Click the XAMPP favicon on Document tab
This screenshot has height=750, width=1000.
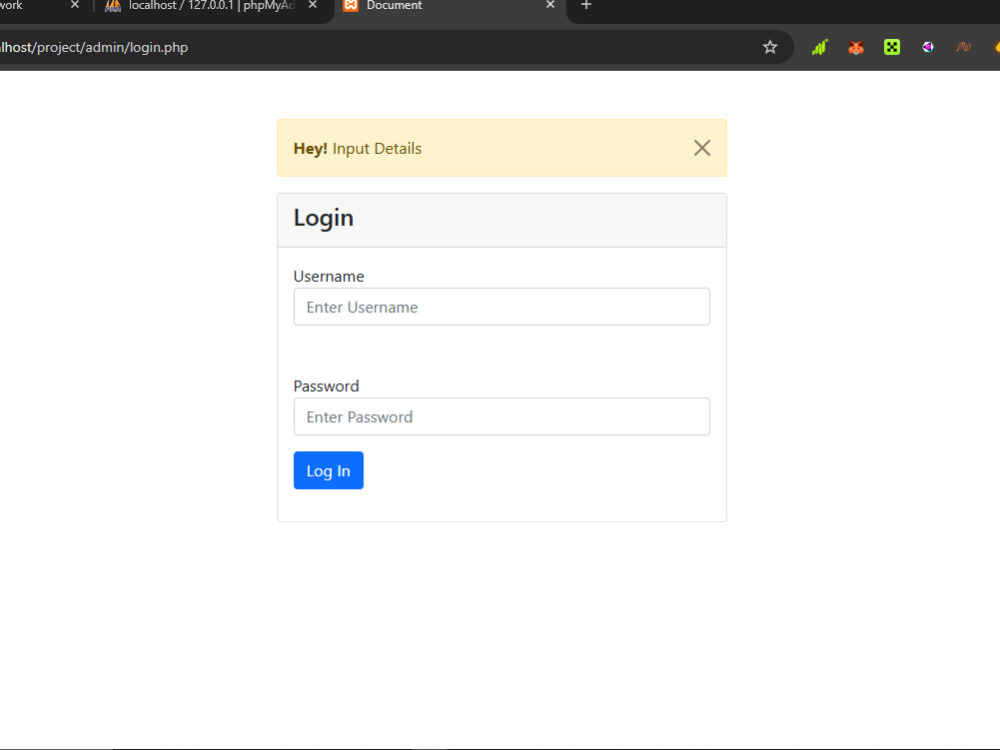click(350, 5)
